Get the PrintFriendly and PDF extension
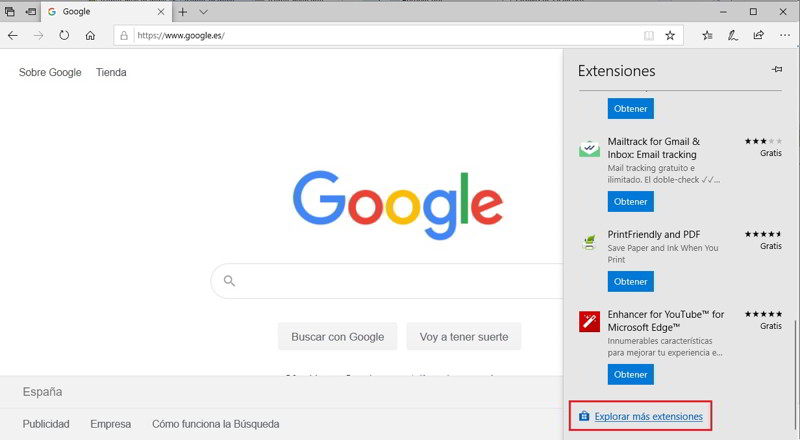This screenshot has width=800, height=440. pos(630,281)
